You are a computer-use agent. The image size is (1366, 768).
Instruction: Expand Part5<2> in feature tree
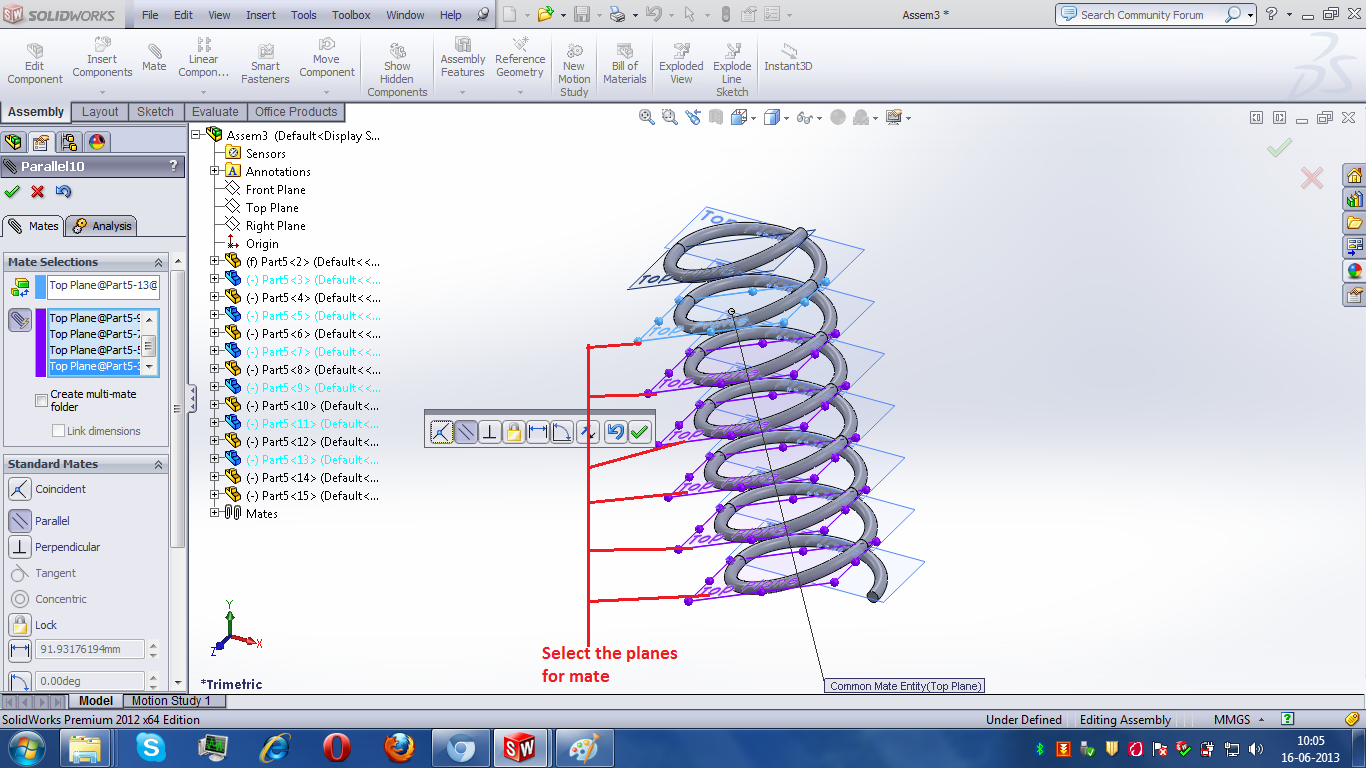tap(215, 261)
